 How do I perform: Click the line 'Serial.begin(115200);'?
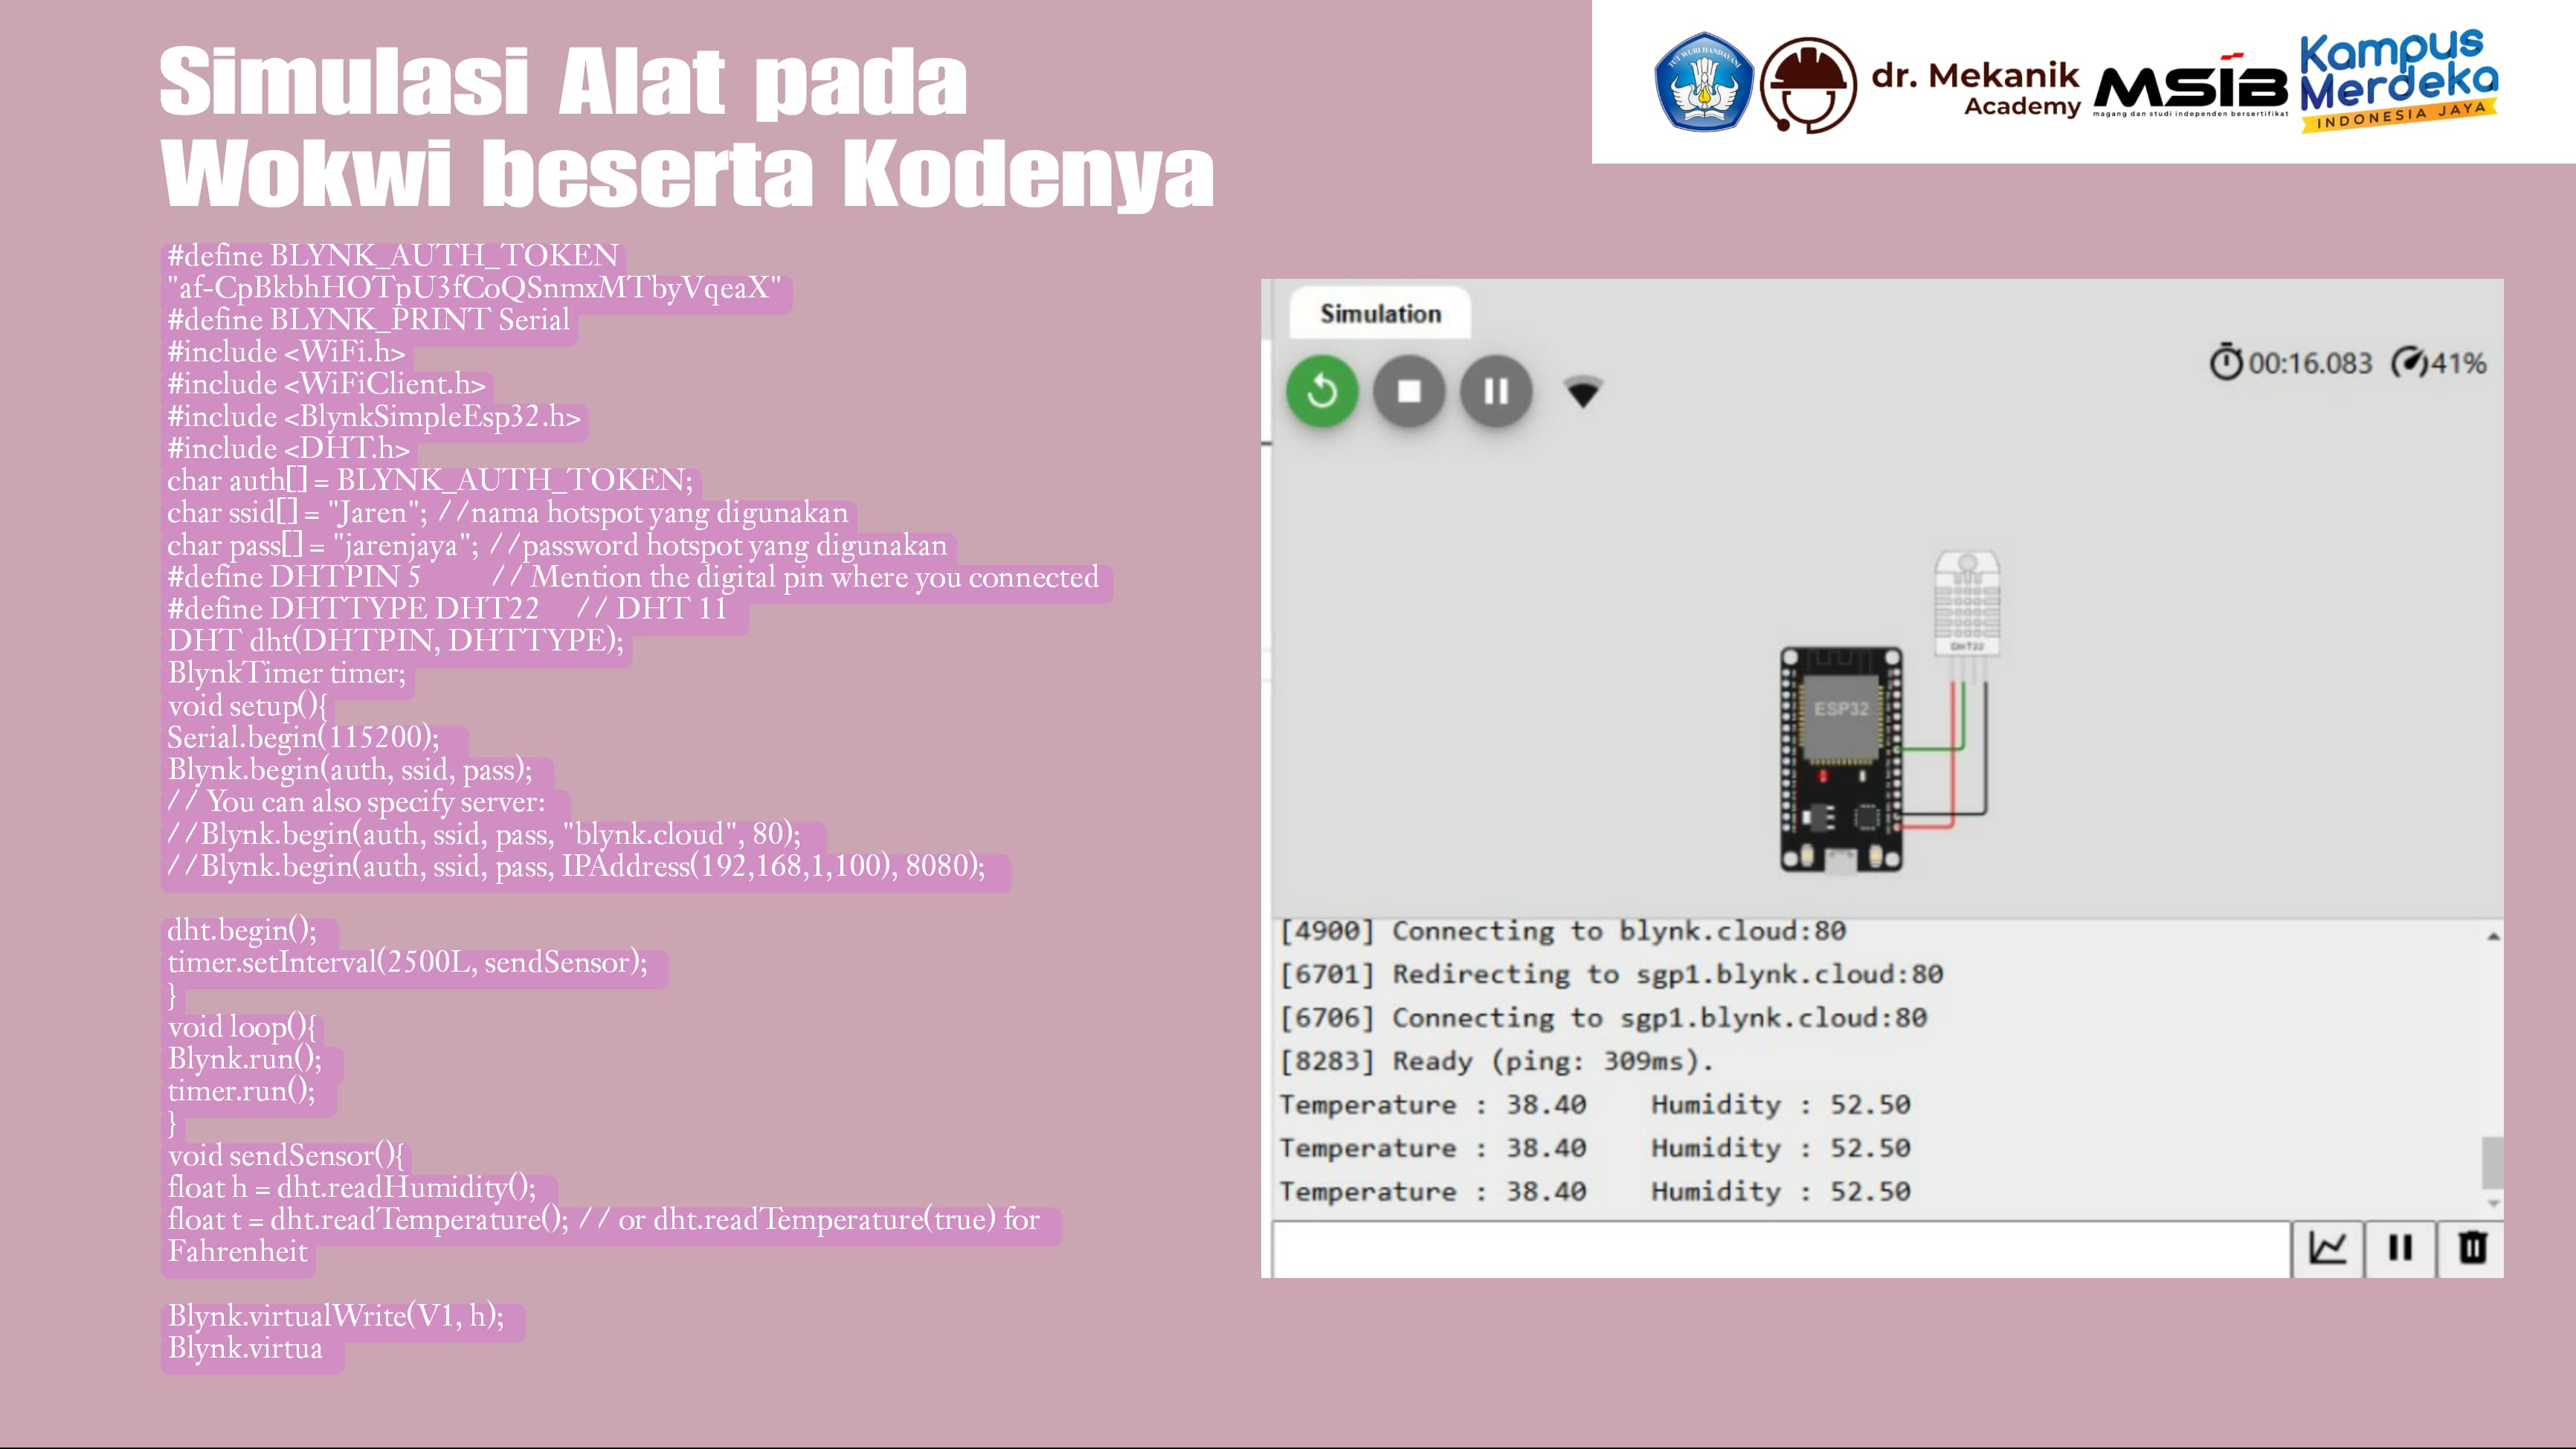[x=303, y=737]
